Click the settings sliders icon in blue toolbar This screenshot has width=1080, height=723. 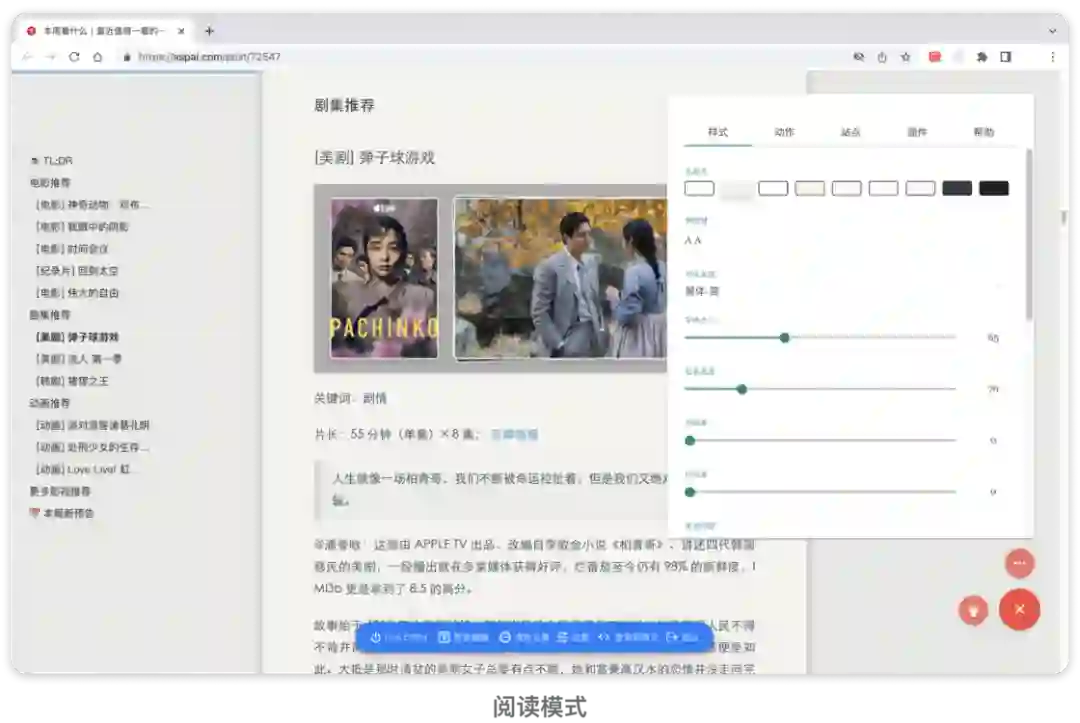click(x=562, y=638)
